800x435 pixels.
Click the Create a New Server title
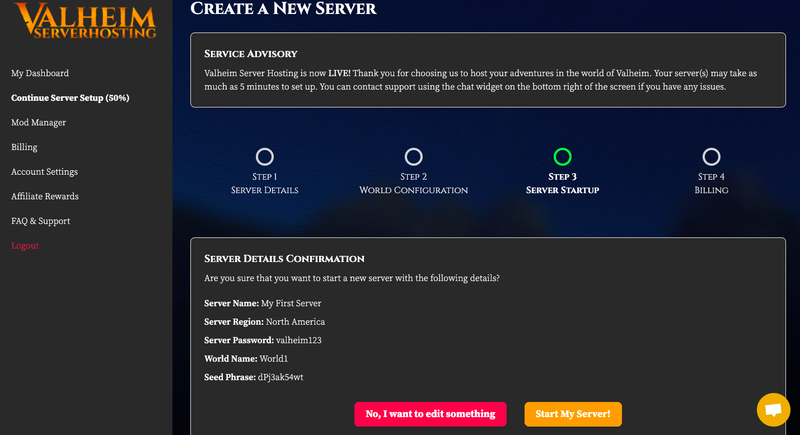[x=283, y=9]
